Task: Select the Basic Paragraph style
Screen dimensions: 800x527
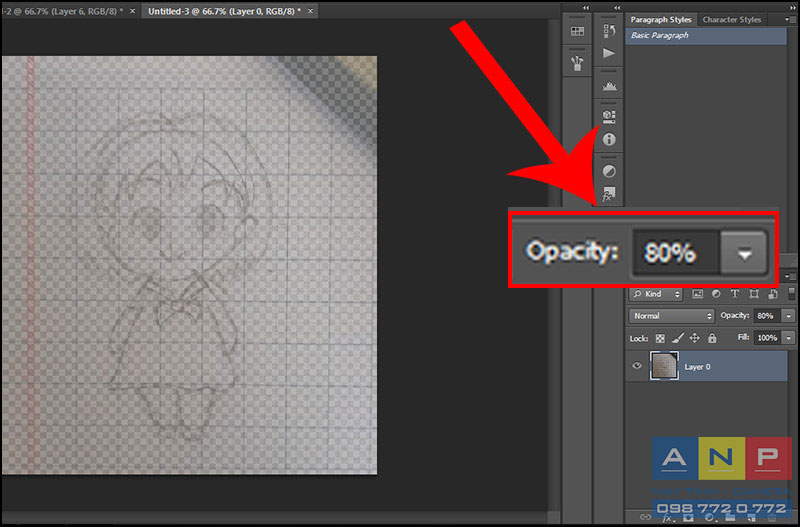Action: pyautogui.click(x=706, y=36)
